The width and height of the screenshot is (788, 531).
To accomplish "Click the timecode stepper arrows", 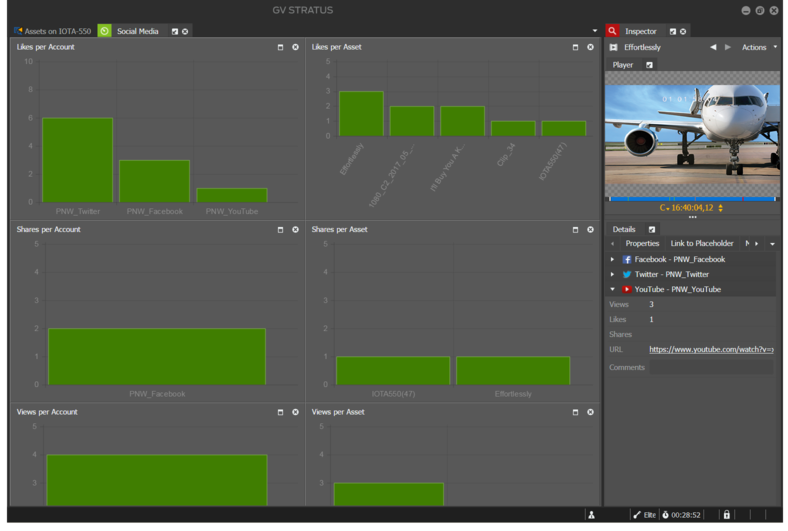I will coord(721,208).
